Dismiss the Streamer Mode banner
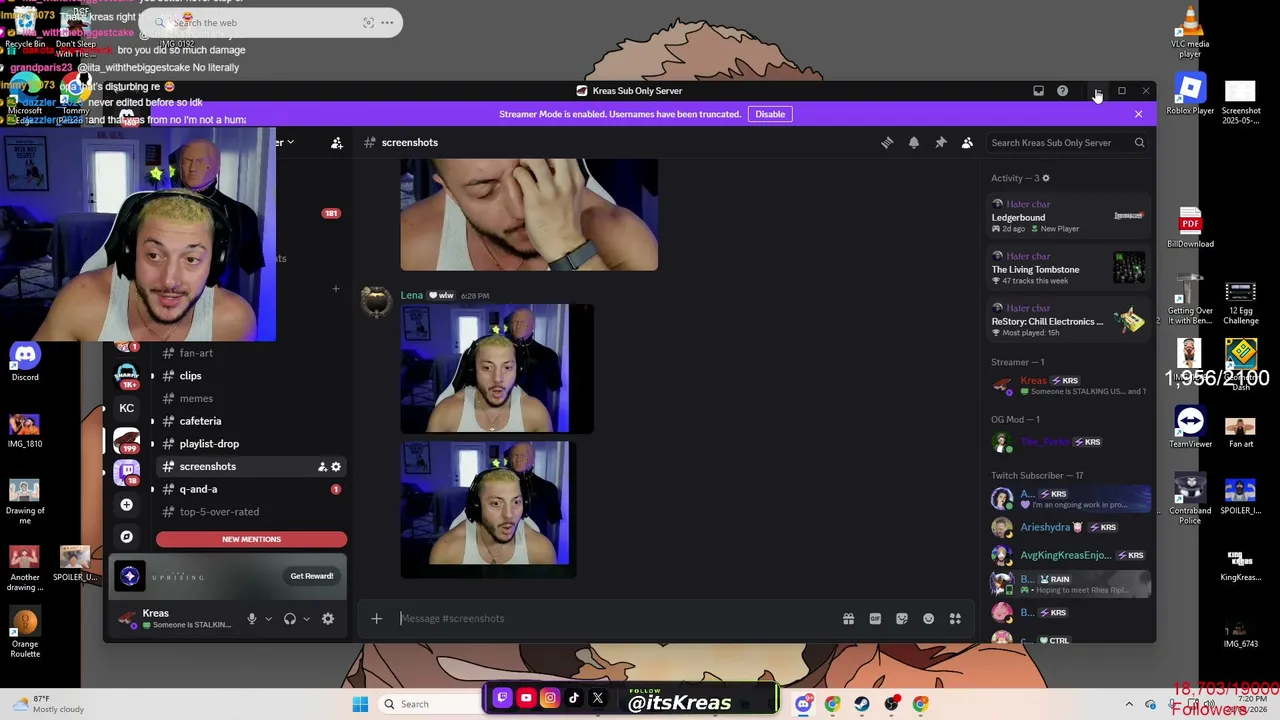 click(x=1138, y=114)
